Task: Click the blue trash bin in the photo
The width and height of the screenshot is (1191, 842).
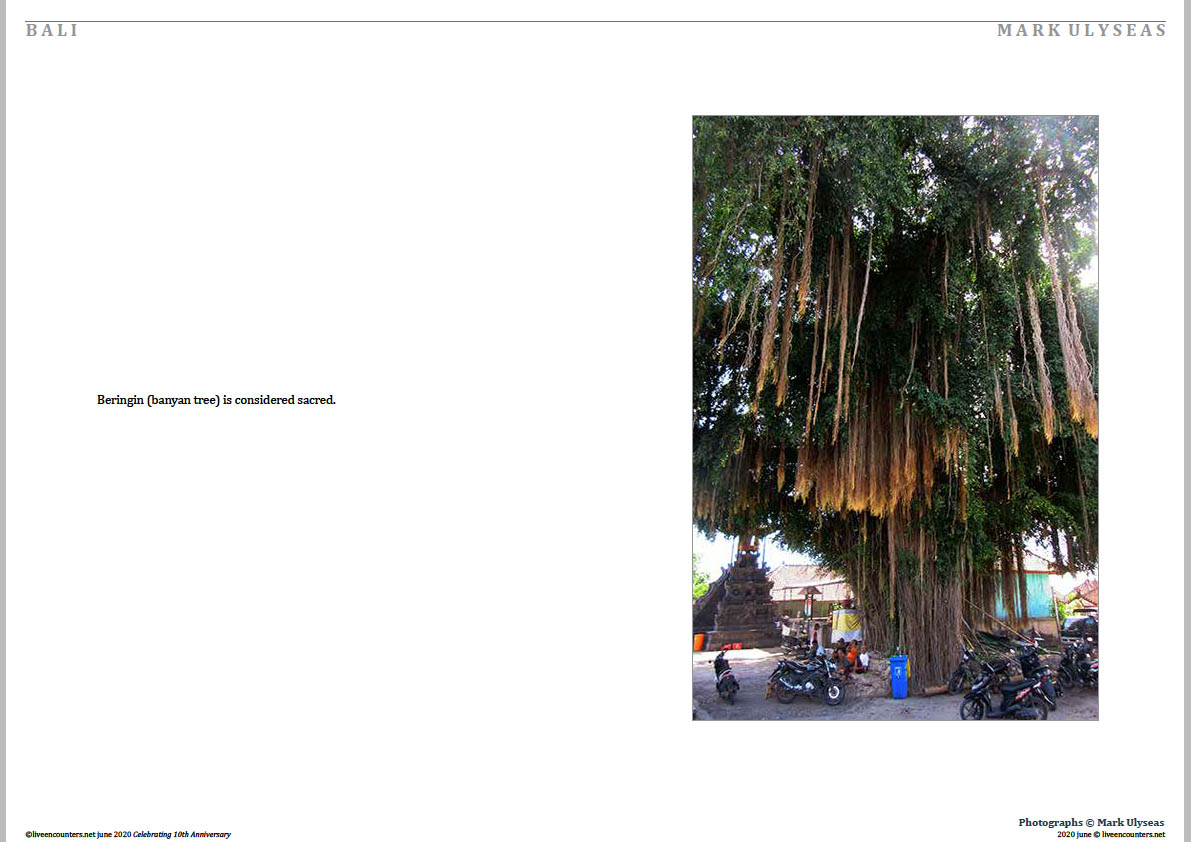Action: pyautogui.click(x=899, y=676)
